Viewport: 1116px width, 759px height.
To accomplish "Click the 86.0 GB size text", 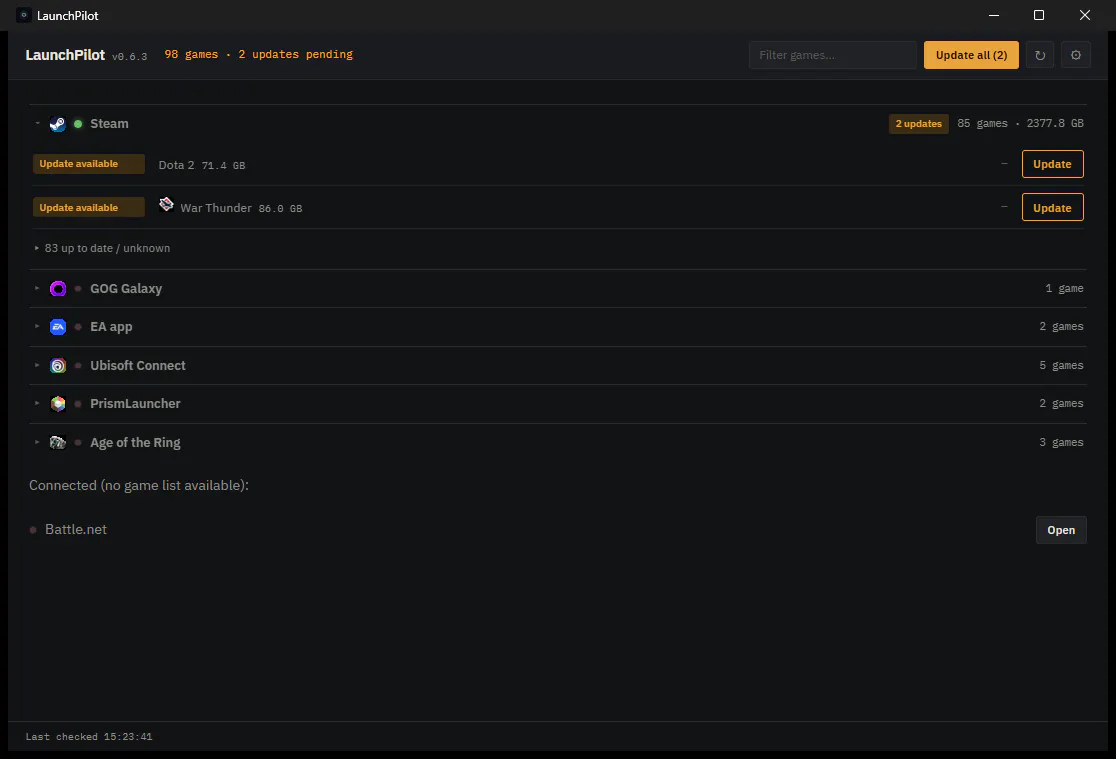I will [x=280, y=209].
